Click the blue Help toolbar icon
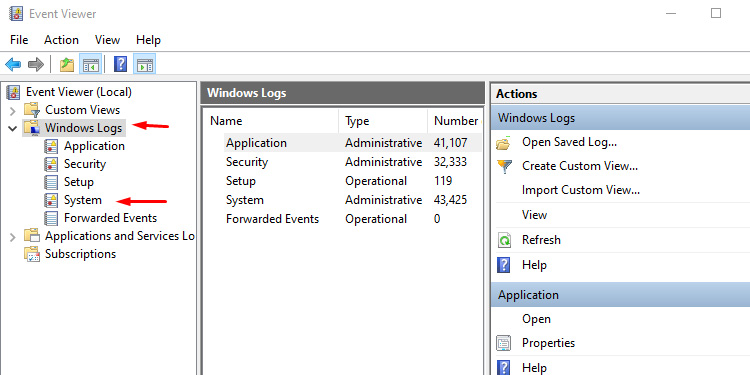The width and height of the screenshot is (750, 375). (x=121, y=64)
